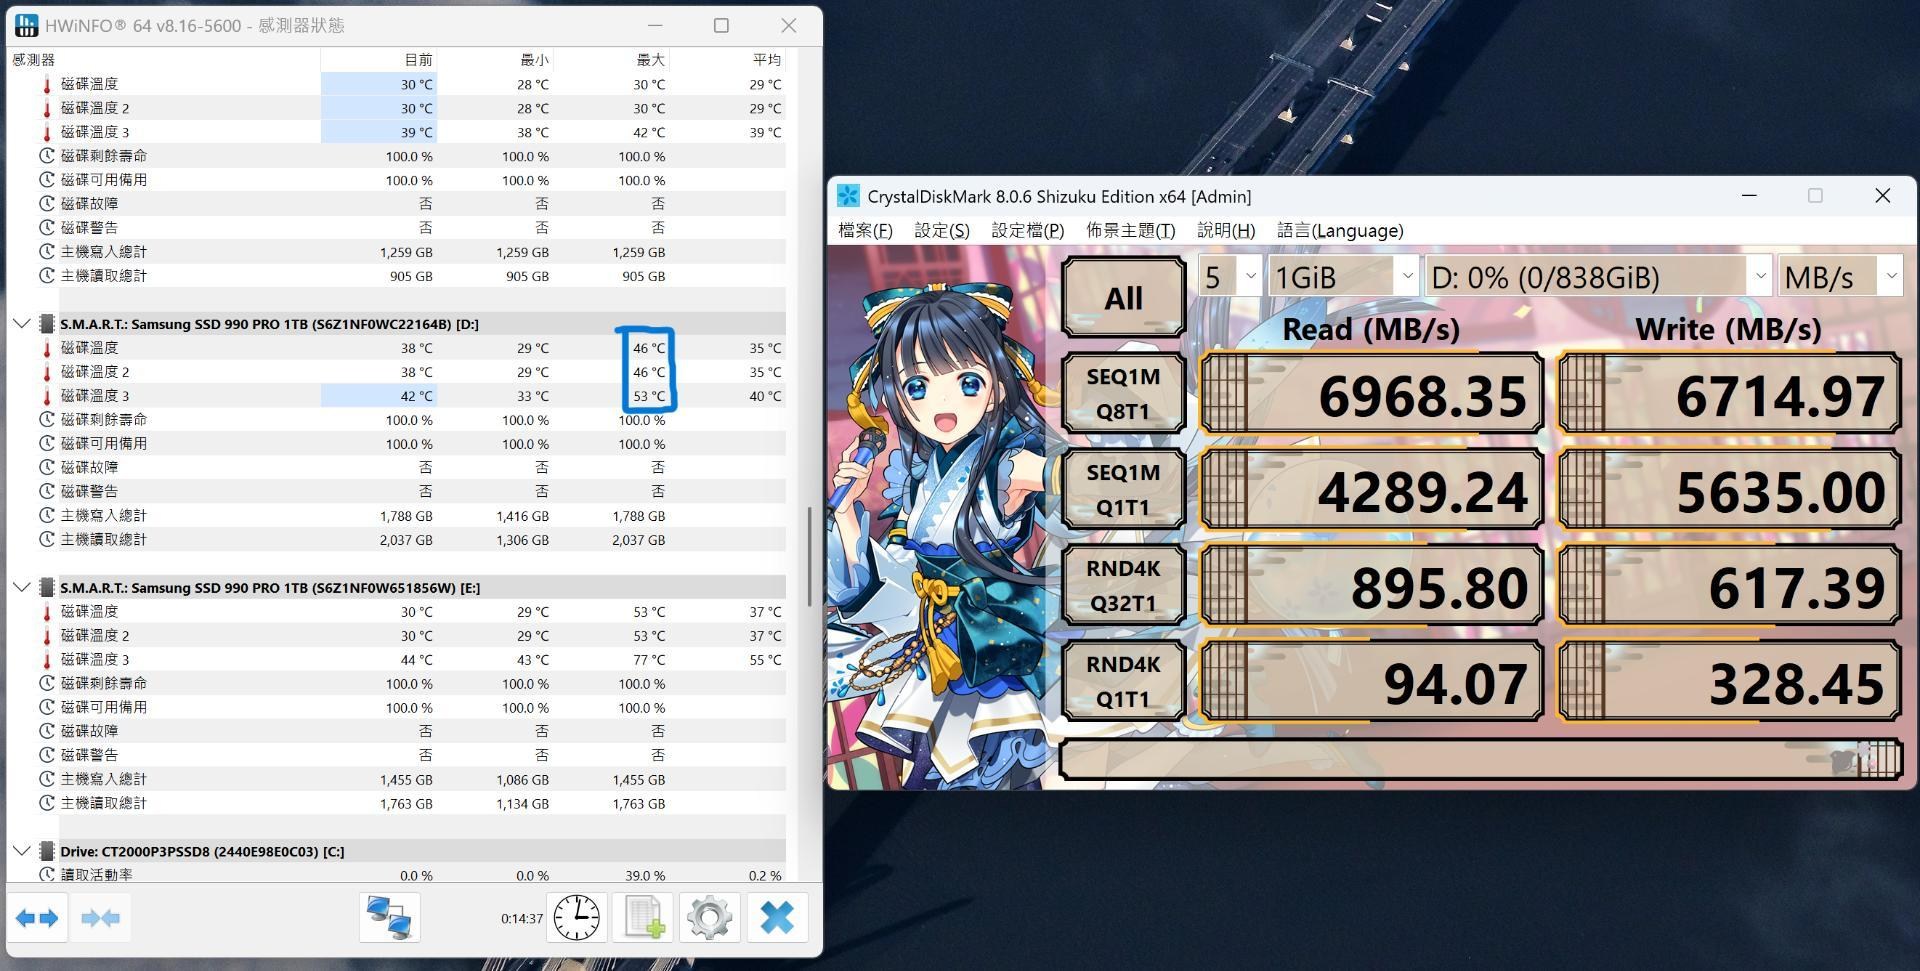Viewport: 1920px width, 971px height.
Task: Open the 設定(S) menu
Action: click(x=942, y=230)
